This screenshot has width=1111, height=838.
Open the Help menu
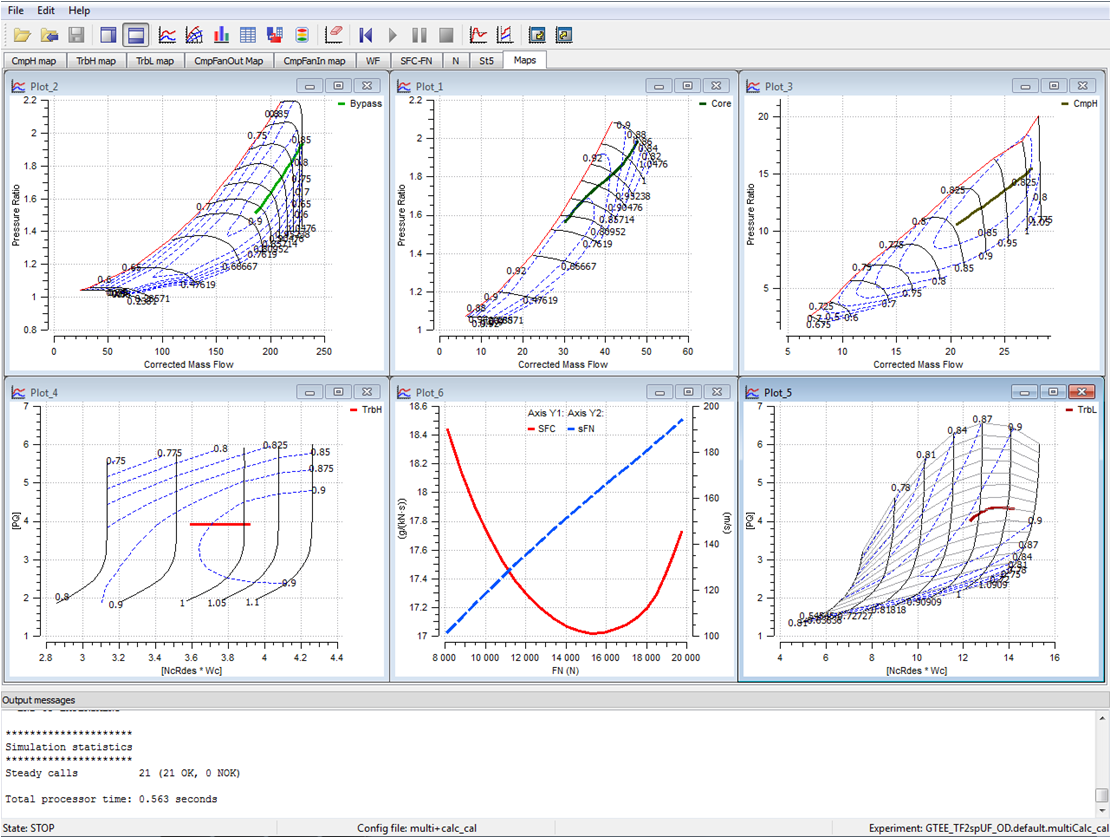79,10
